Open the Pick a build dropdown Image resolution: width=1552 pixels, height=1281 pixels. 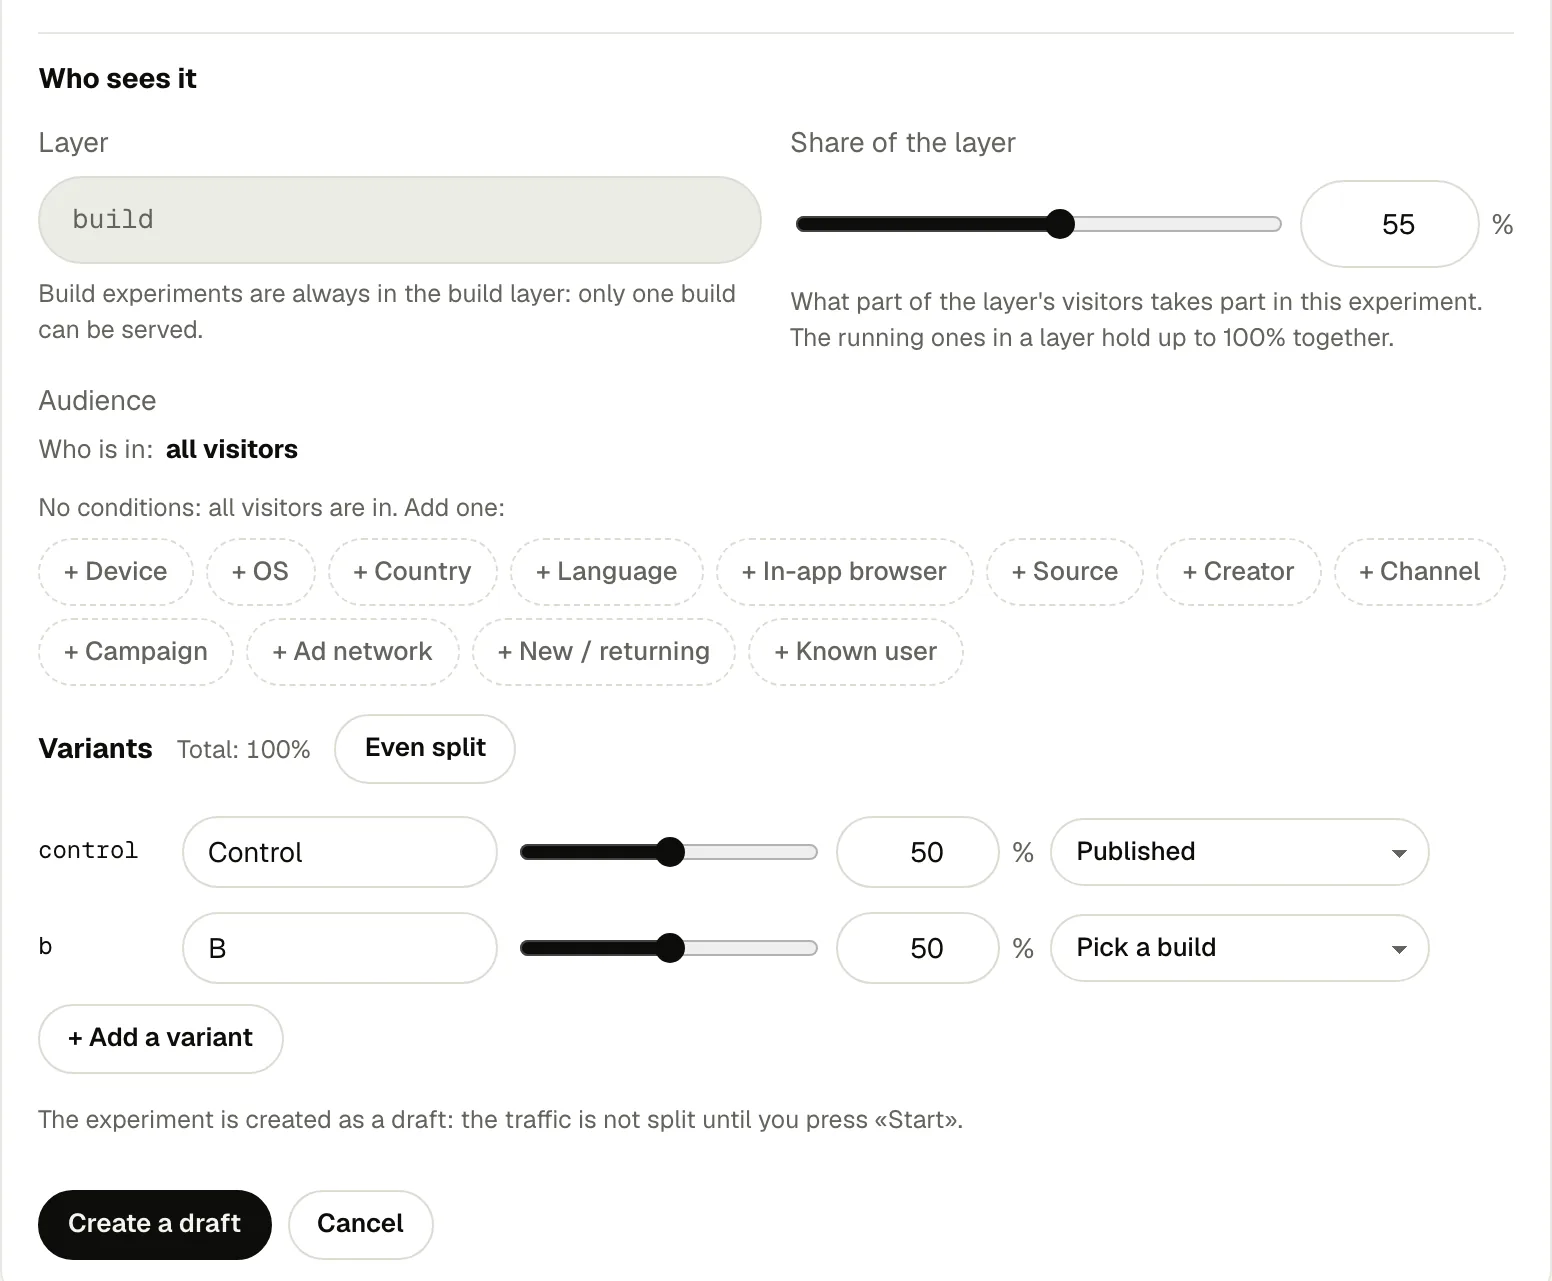click(x=1239, y=948)
